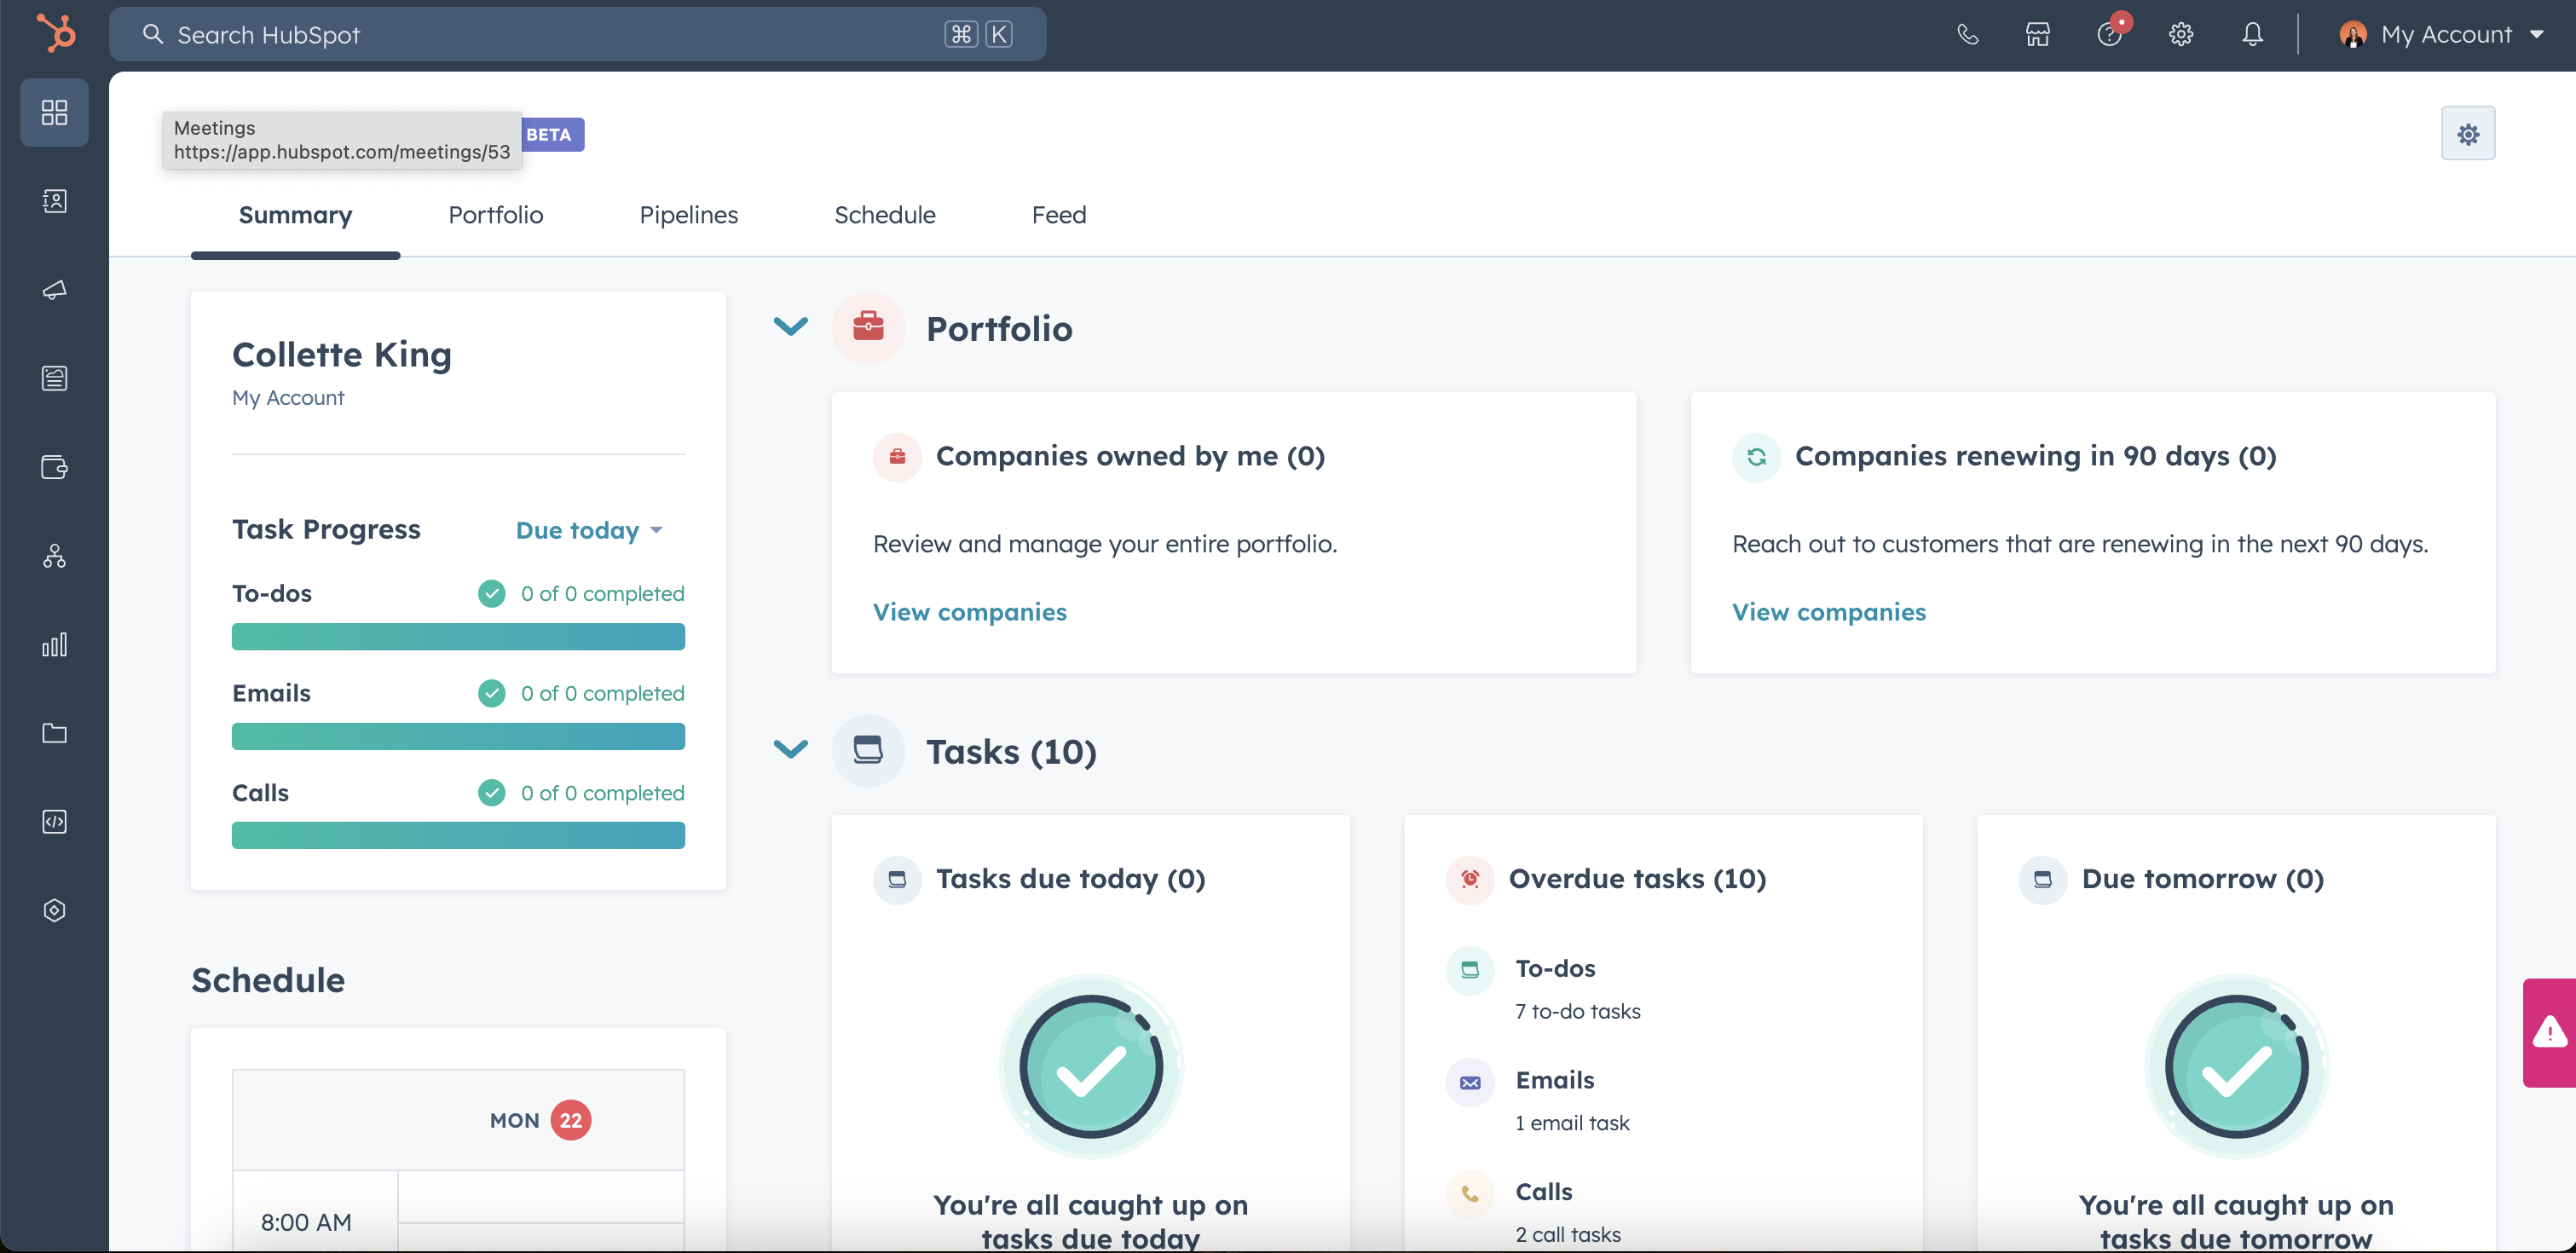Screen dimensions: 2576x1253
Task: Open the overdue Calls link
Action: (1543, 1192)
